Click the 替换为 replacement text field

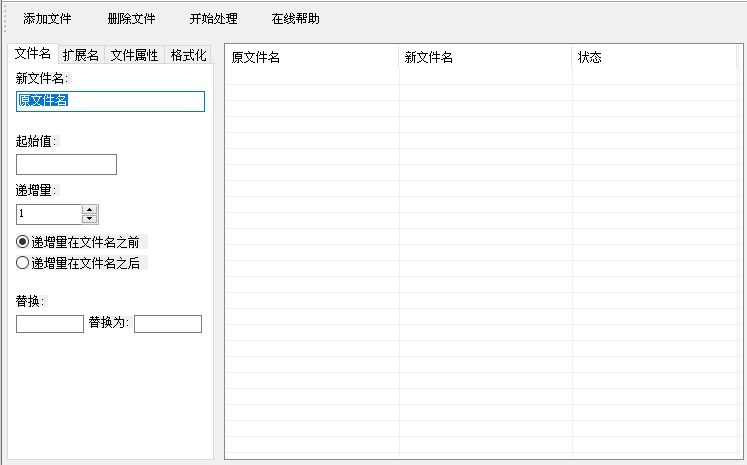(x=168, y=324)
